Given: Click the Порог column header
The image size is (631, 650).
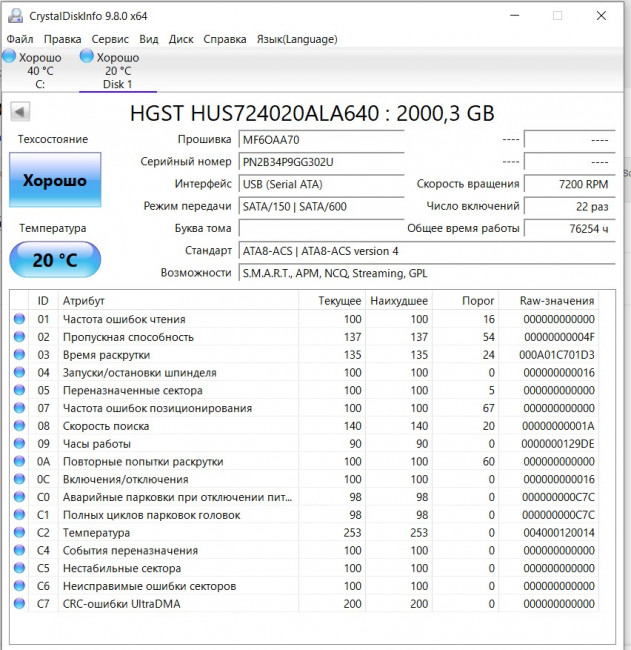Looking at the screenshot, I should 466,301.
